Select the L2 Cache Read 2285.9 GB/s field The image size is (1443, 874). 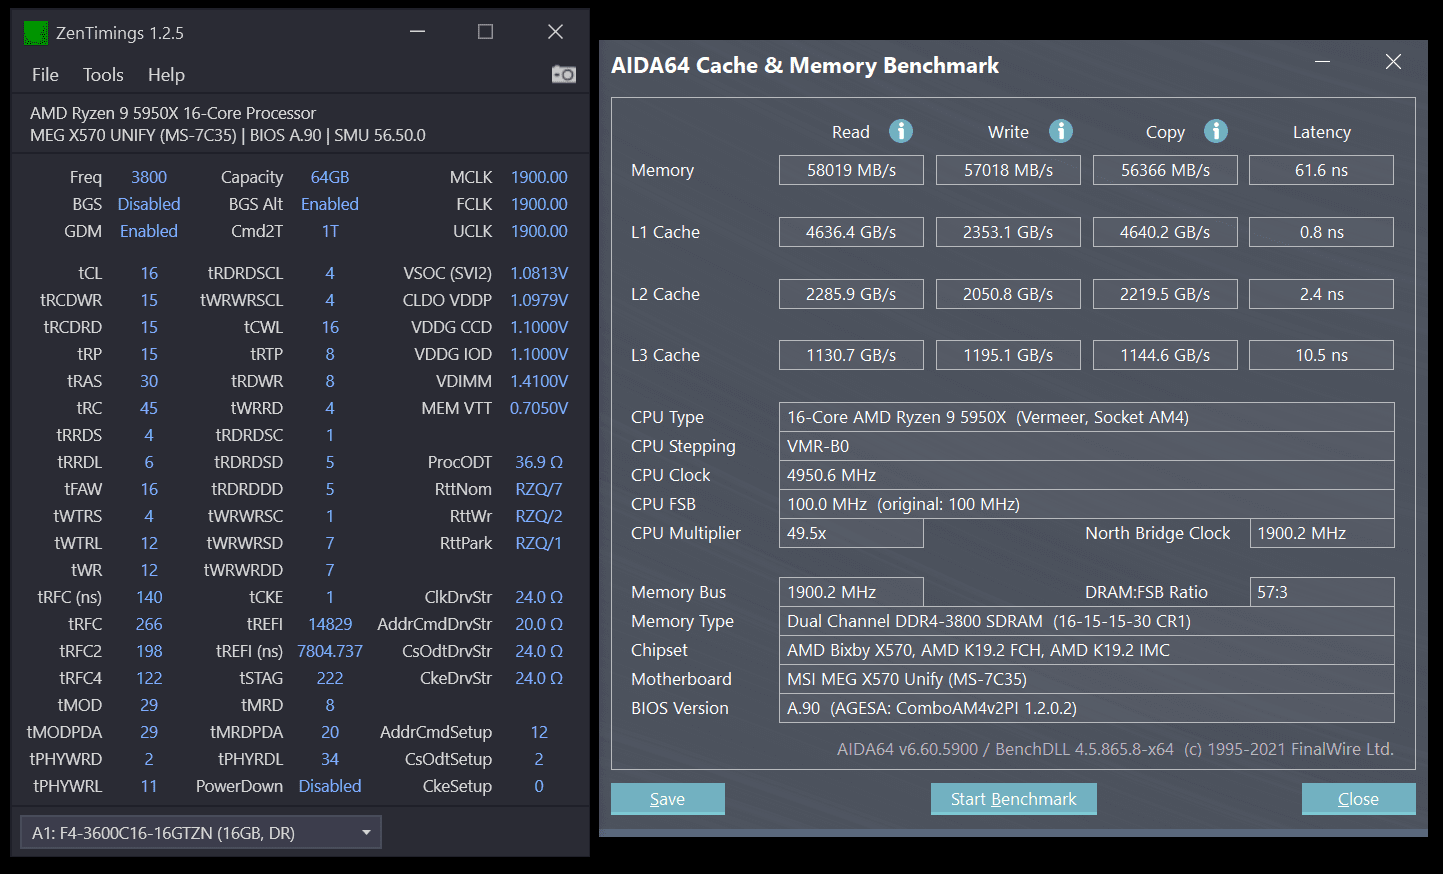point(851,294)
